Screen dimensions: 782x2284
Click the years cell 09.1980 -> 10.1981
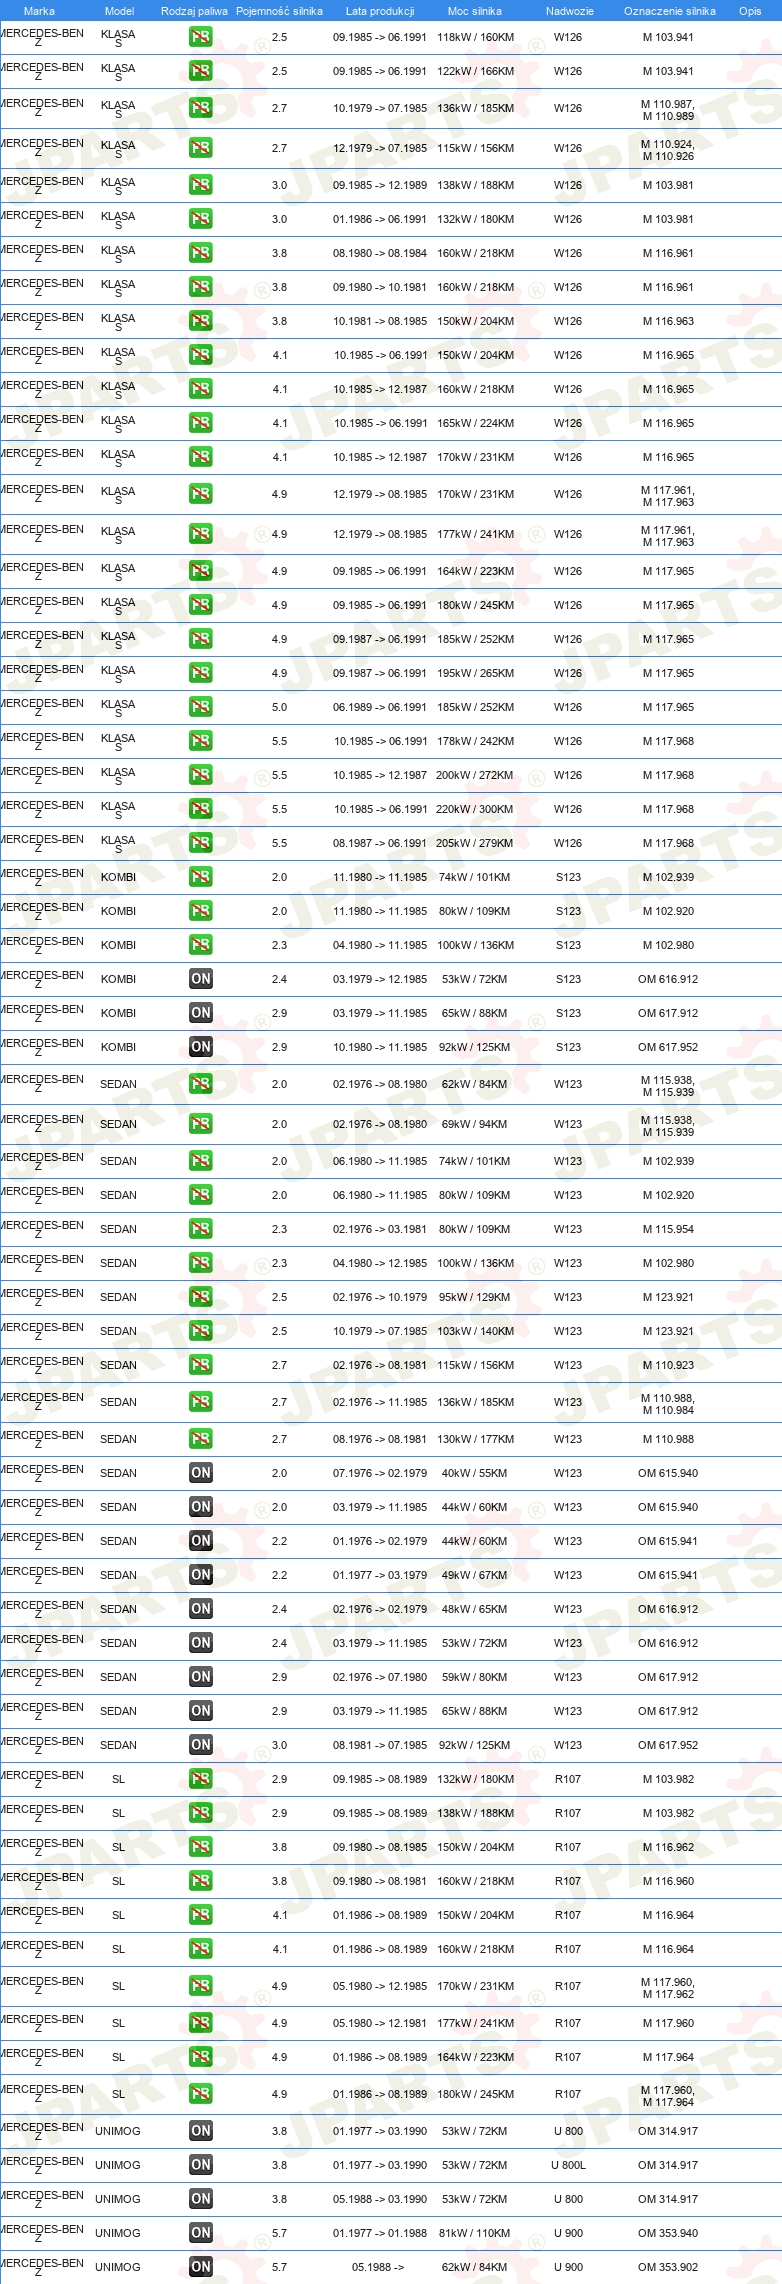coord(380,287)
